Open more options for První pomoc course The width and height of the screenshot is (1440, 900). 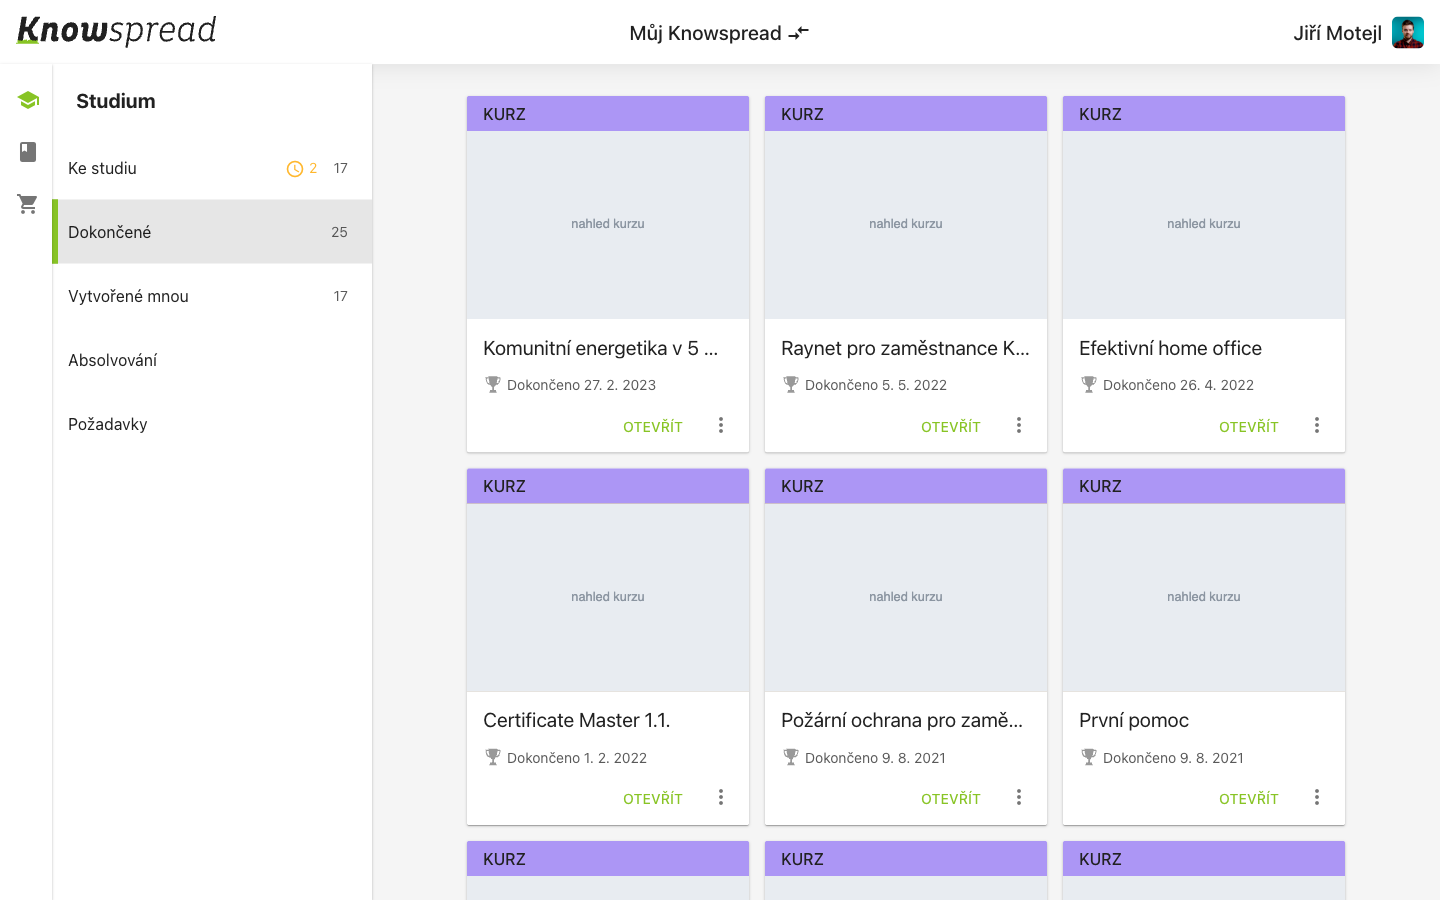click(1317, 797)
